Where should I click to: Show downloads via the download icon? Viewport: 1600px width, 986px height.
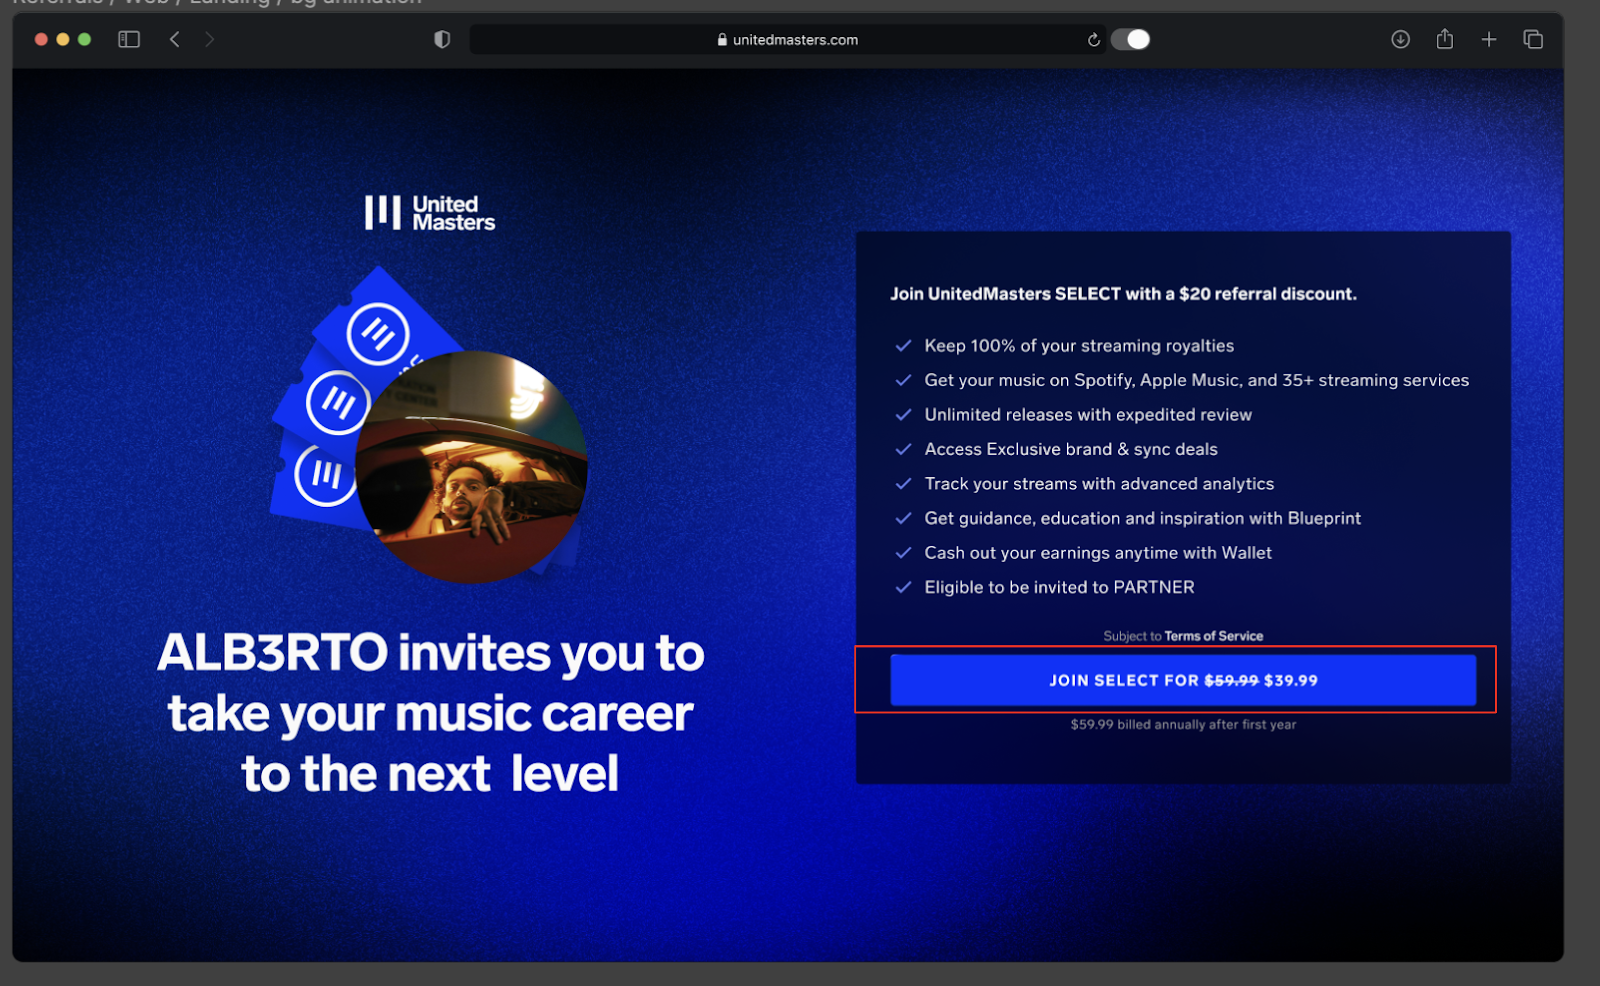pyautogui.click(x=1400, y=39)
